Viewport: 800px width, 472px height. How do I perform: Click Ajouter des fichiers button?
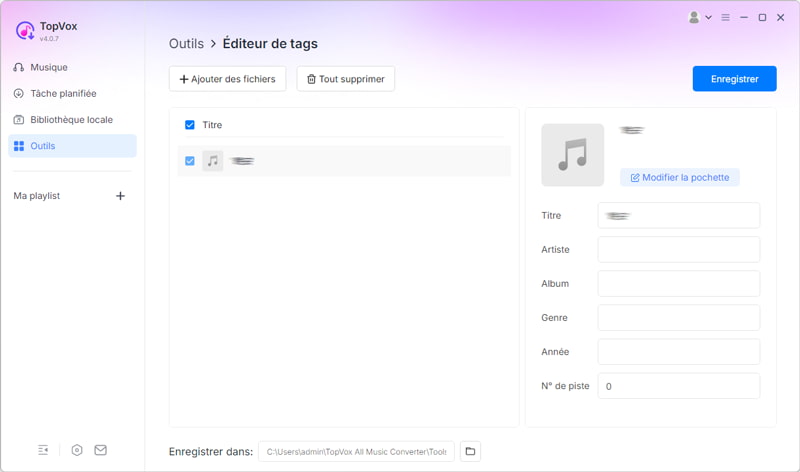(228, 79)
